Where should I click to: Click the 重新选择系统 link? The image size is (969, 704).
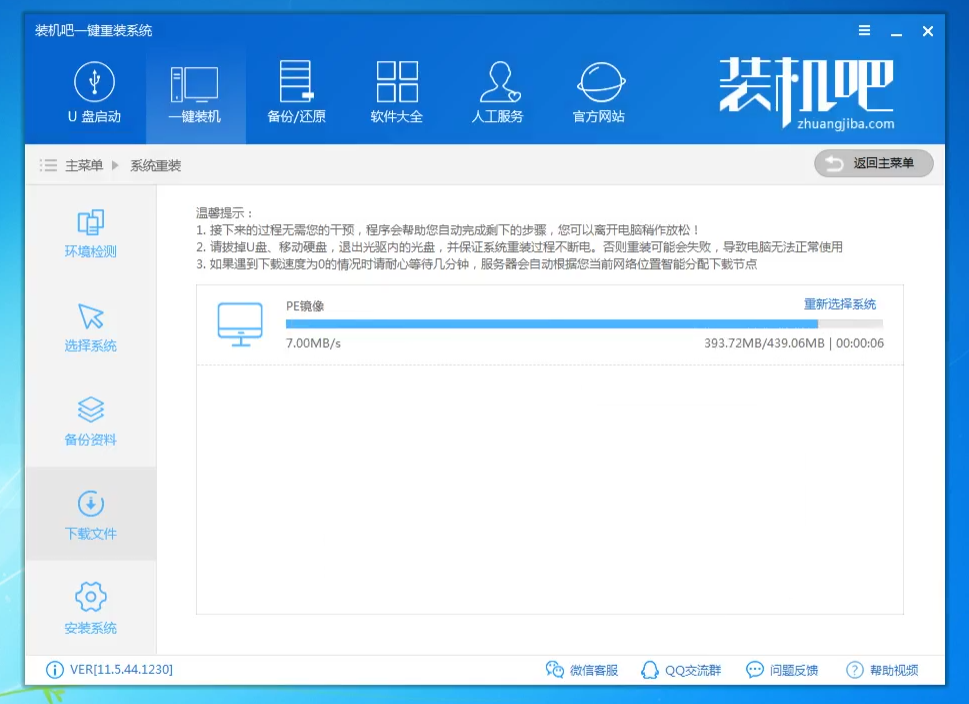(x=841, y=304)
